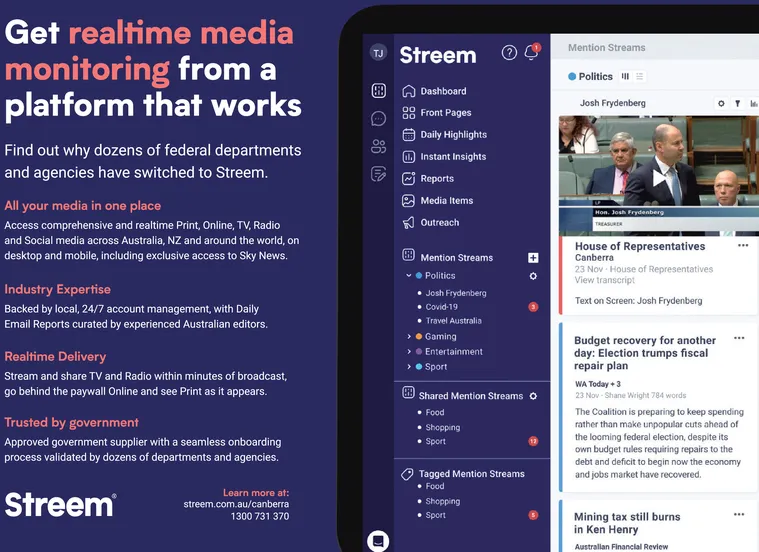
Task: Open the notes edit icon in the narrow sidebar
Action: [379, 174]
